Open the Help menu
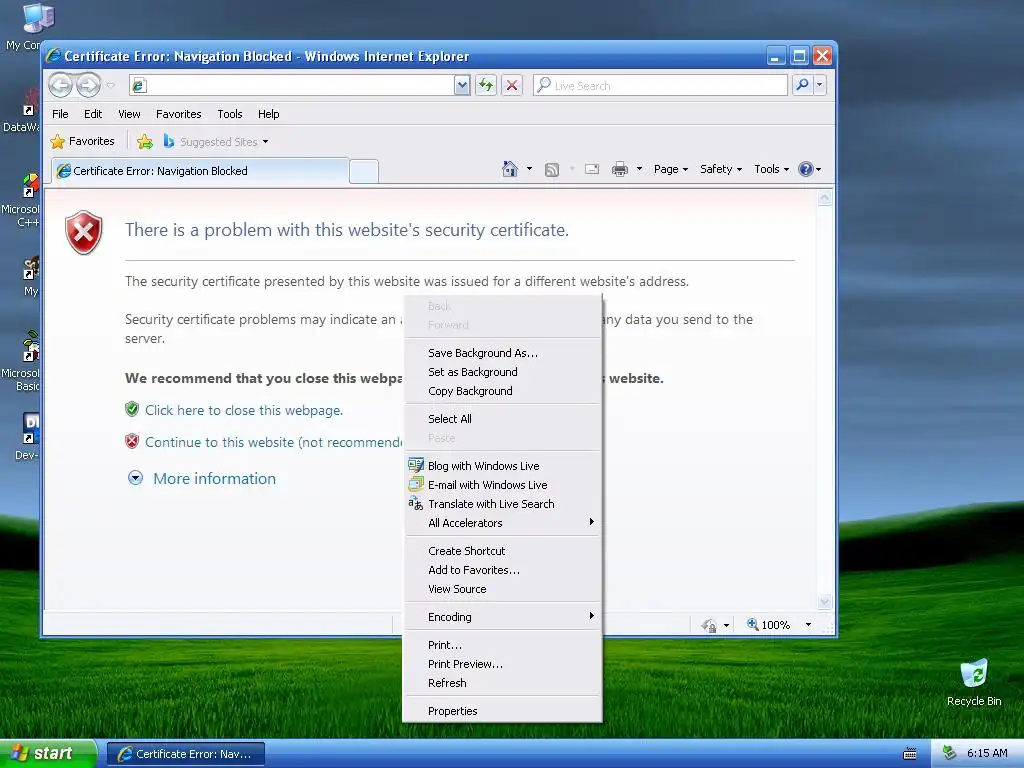The height and width of the screenshot is (768, 1024). (x=268, y=114)
